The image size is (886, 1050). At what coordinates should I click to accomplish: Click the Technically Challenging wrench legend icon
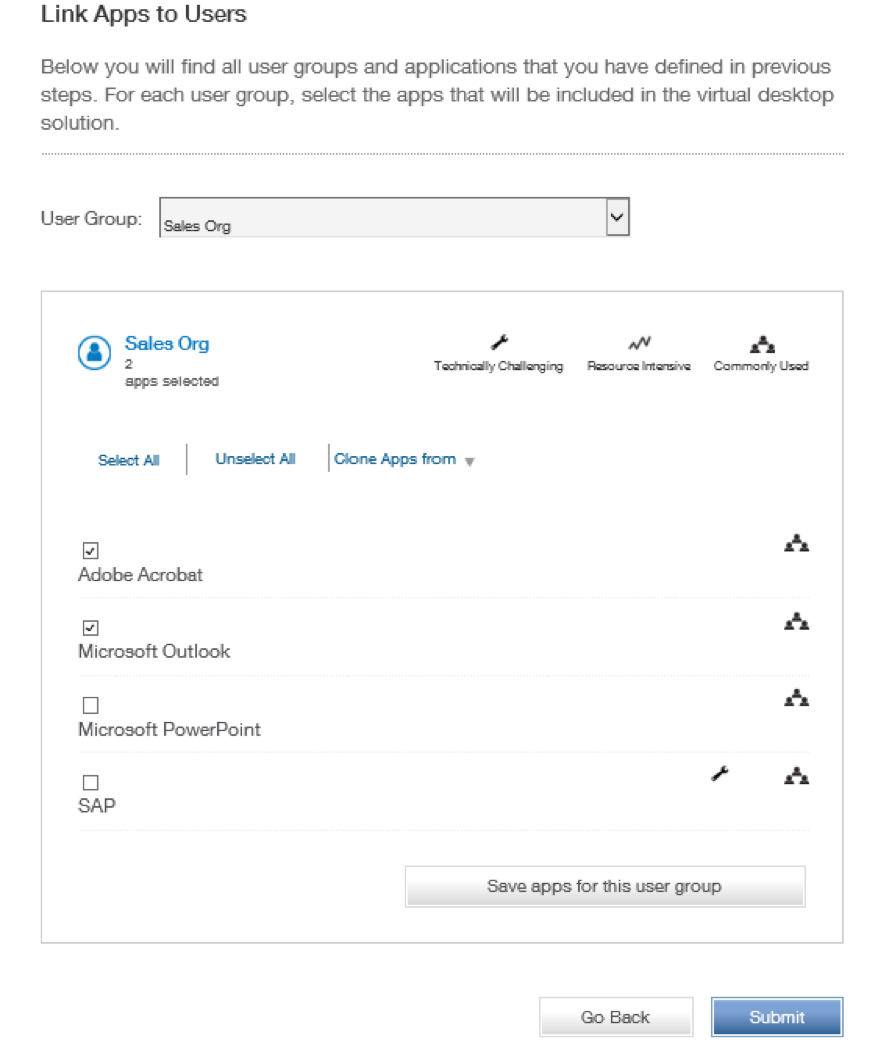point(499,344)
